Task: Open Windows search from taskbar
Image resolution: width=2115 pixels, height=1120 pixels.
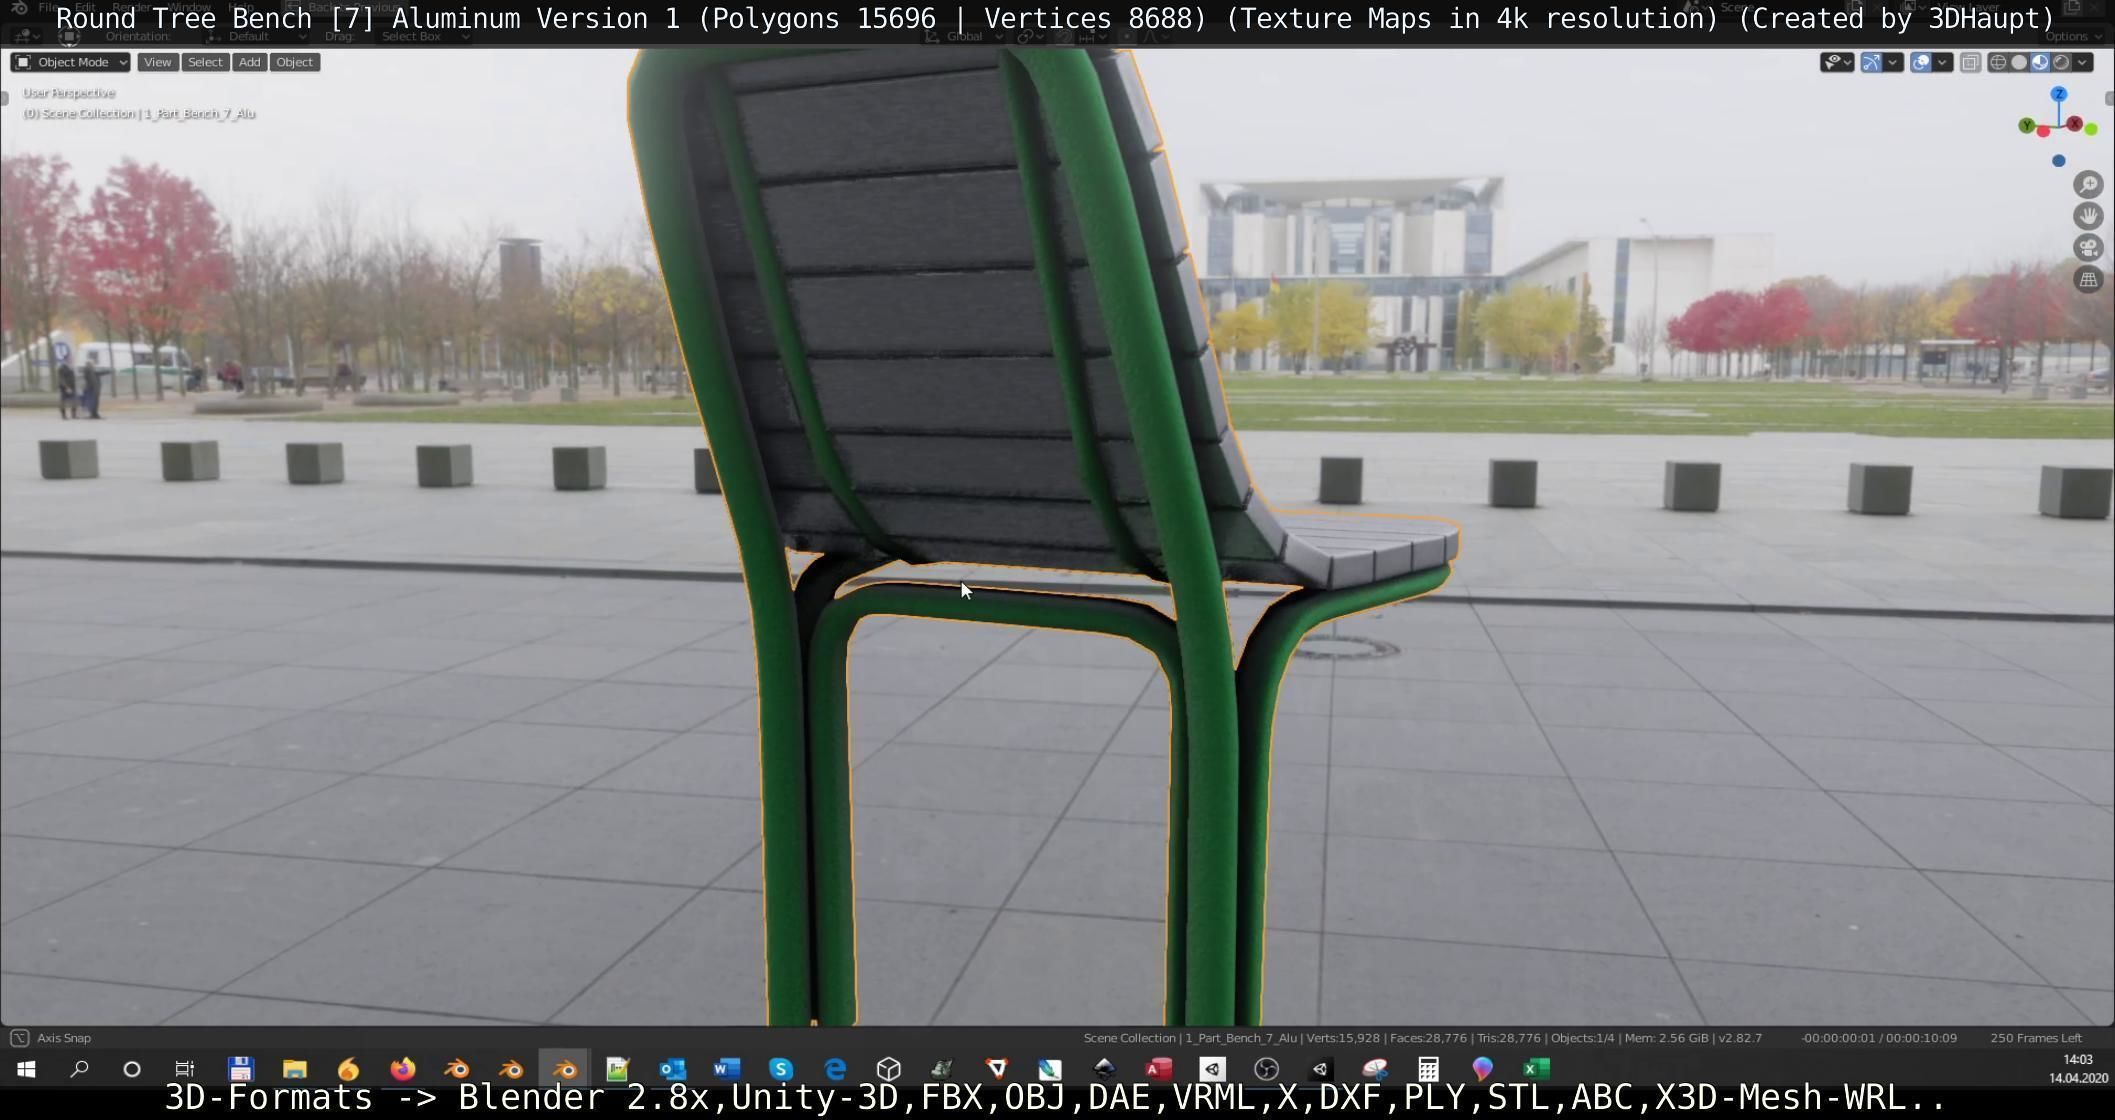Action: tap(79, 1069)
